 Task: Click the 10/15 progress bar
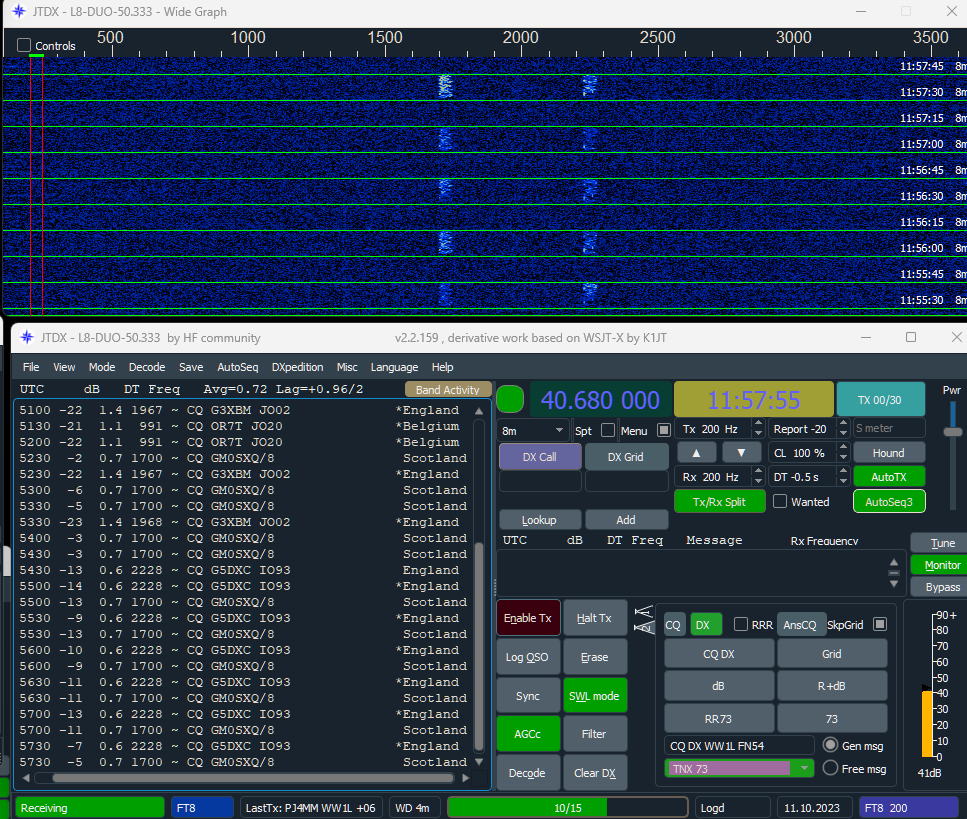click(x=567, y=807)
